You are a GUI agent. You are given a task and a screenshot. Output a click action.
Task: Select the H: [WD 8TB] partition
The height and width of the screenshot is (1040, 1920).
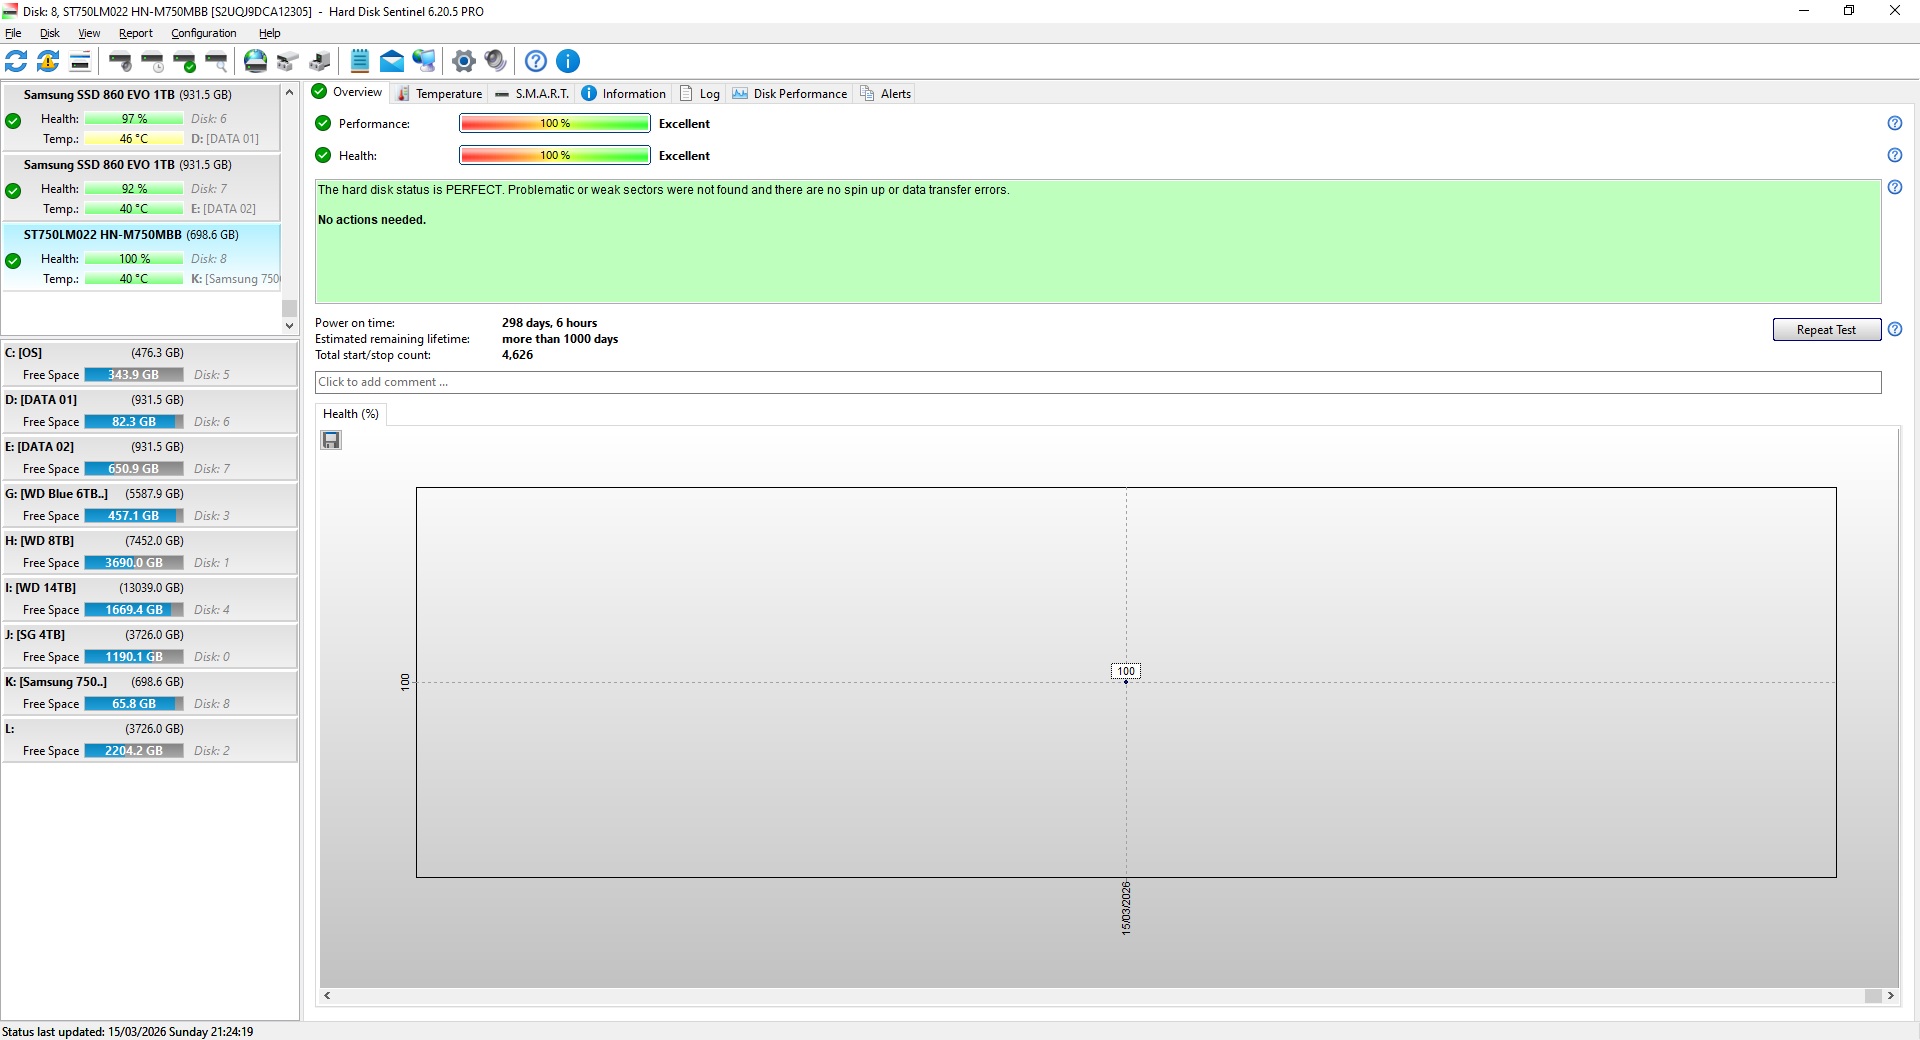(x=149, y=552)
